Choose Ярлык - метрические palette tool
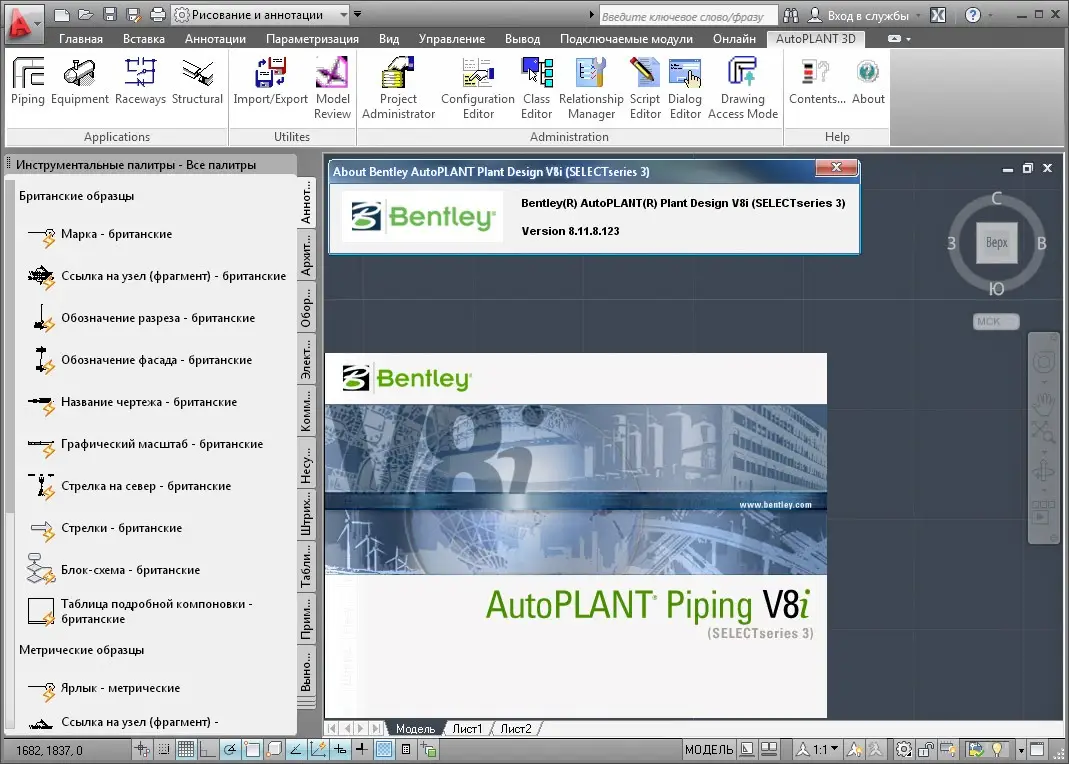 (x=104, y=688)
